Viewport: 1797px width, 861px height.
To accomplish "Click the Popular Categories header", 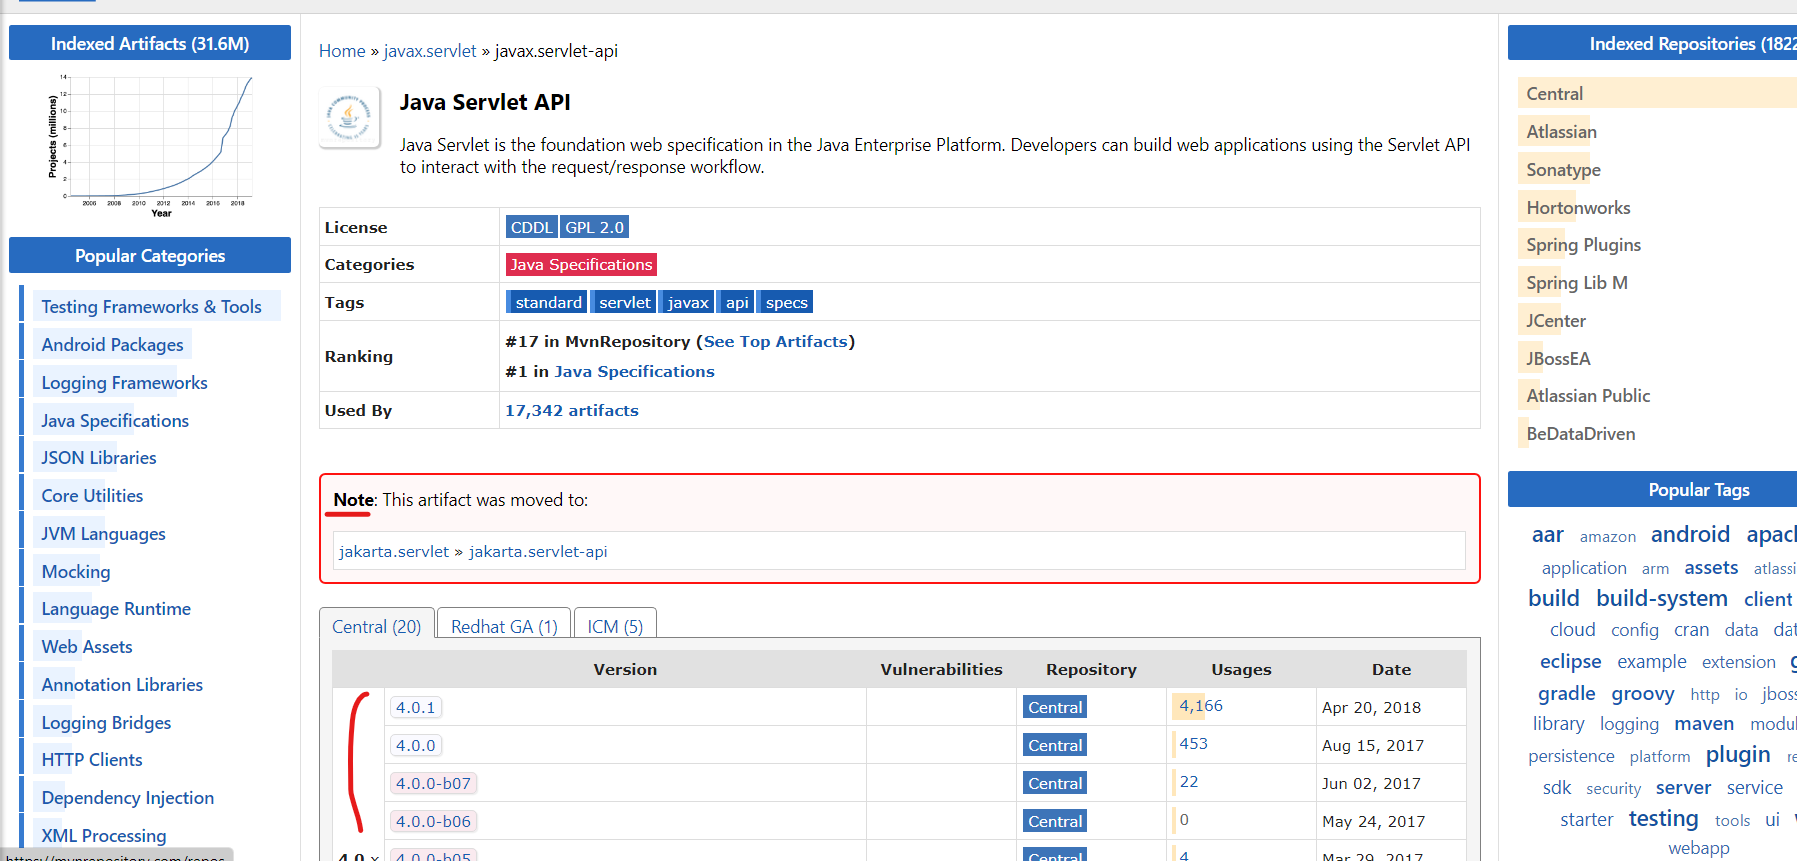I will [150, 255].
